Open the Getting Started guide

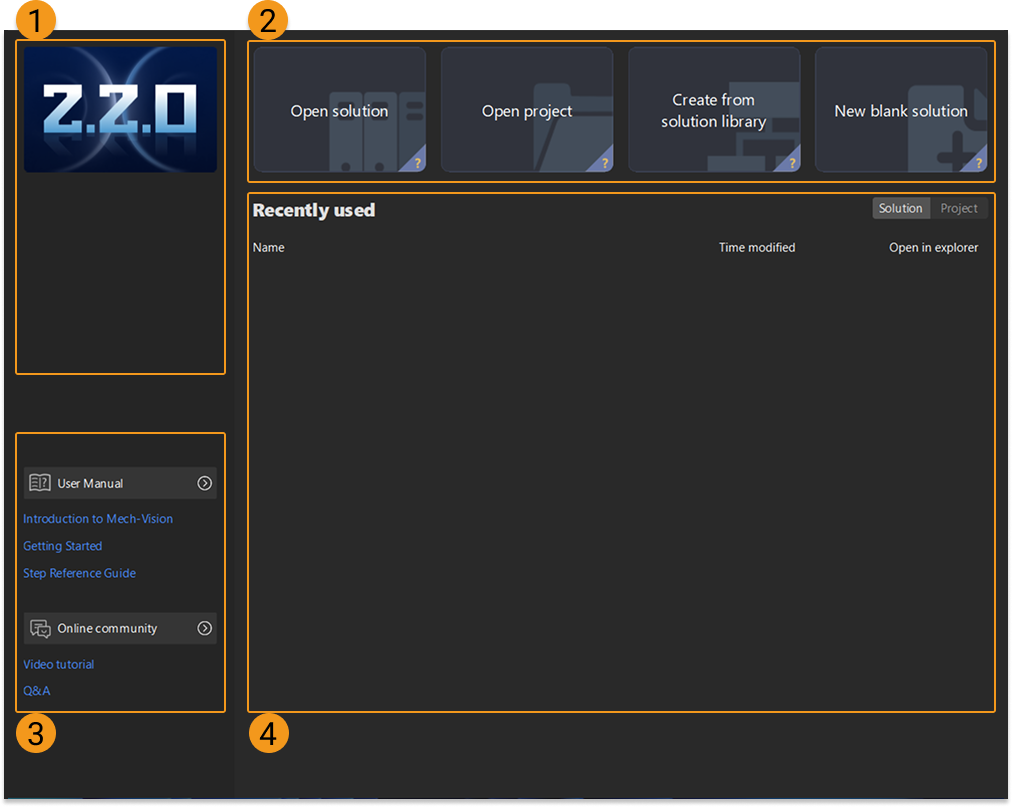coord(62,545)
